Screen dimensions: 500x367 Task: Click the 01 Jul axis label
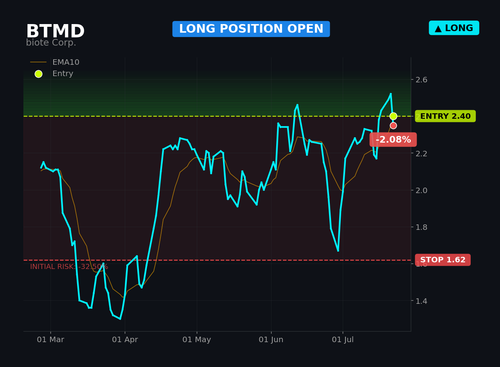343,340
